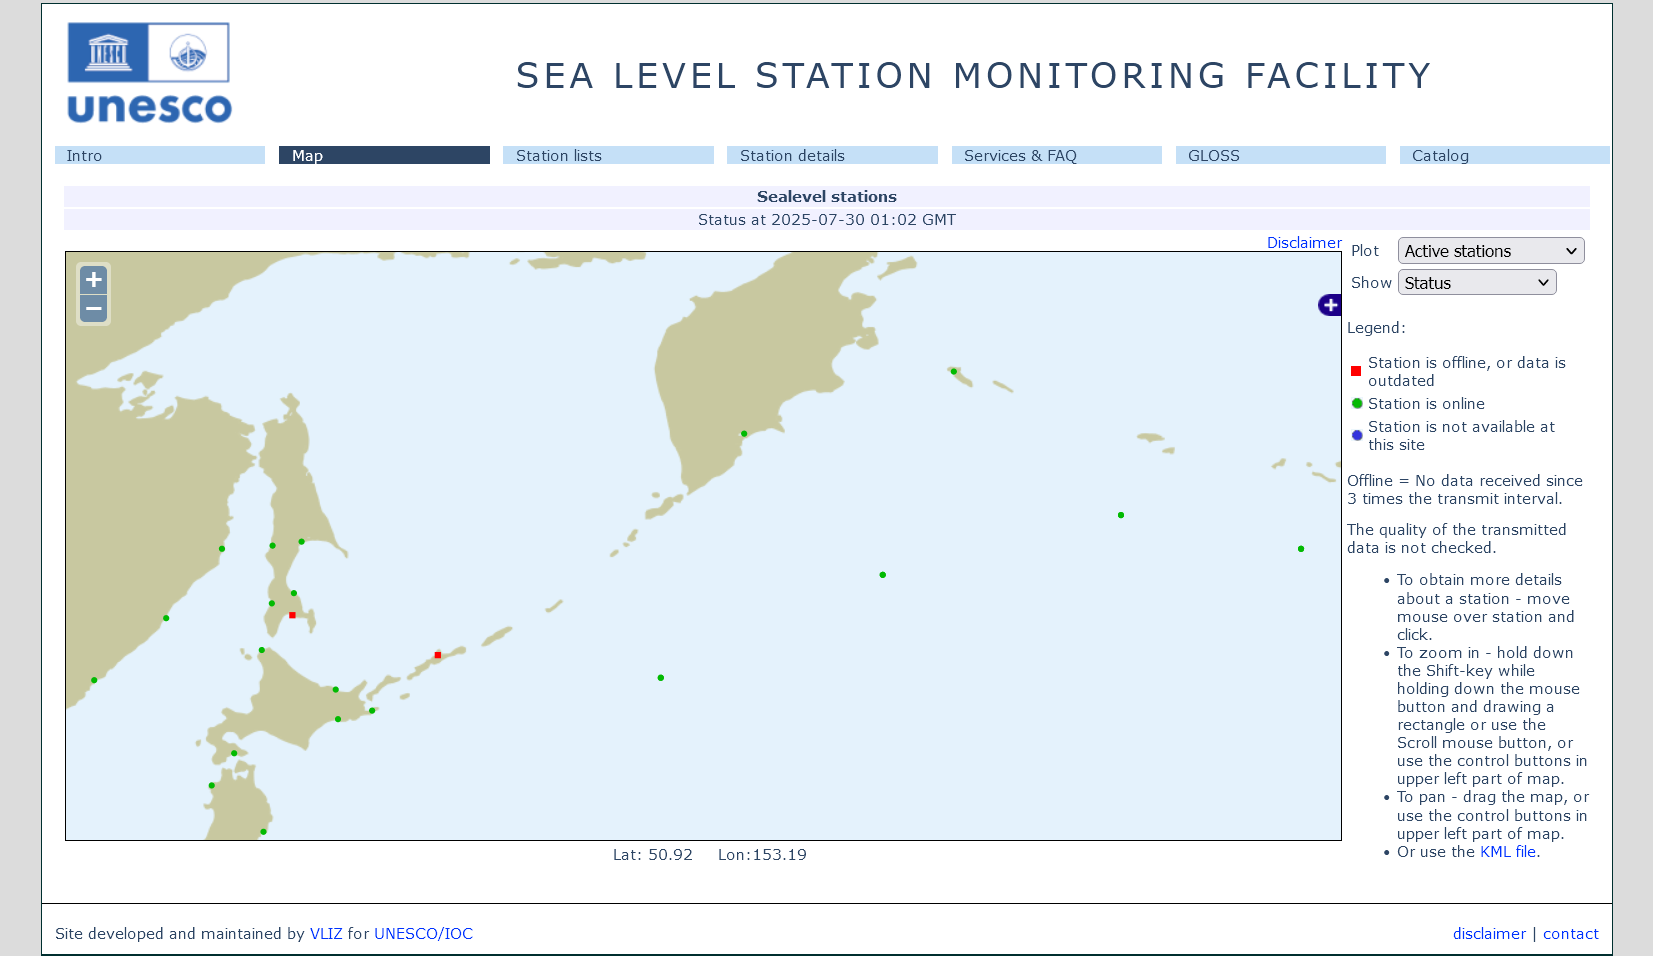The image size is (1653, 956).
Task: Select the Map tab
Action: tap(384, 155)
